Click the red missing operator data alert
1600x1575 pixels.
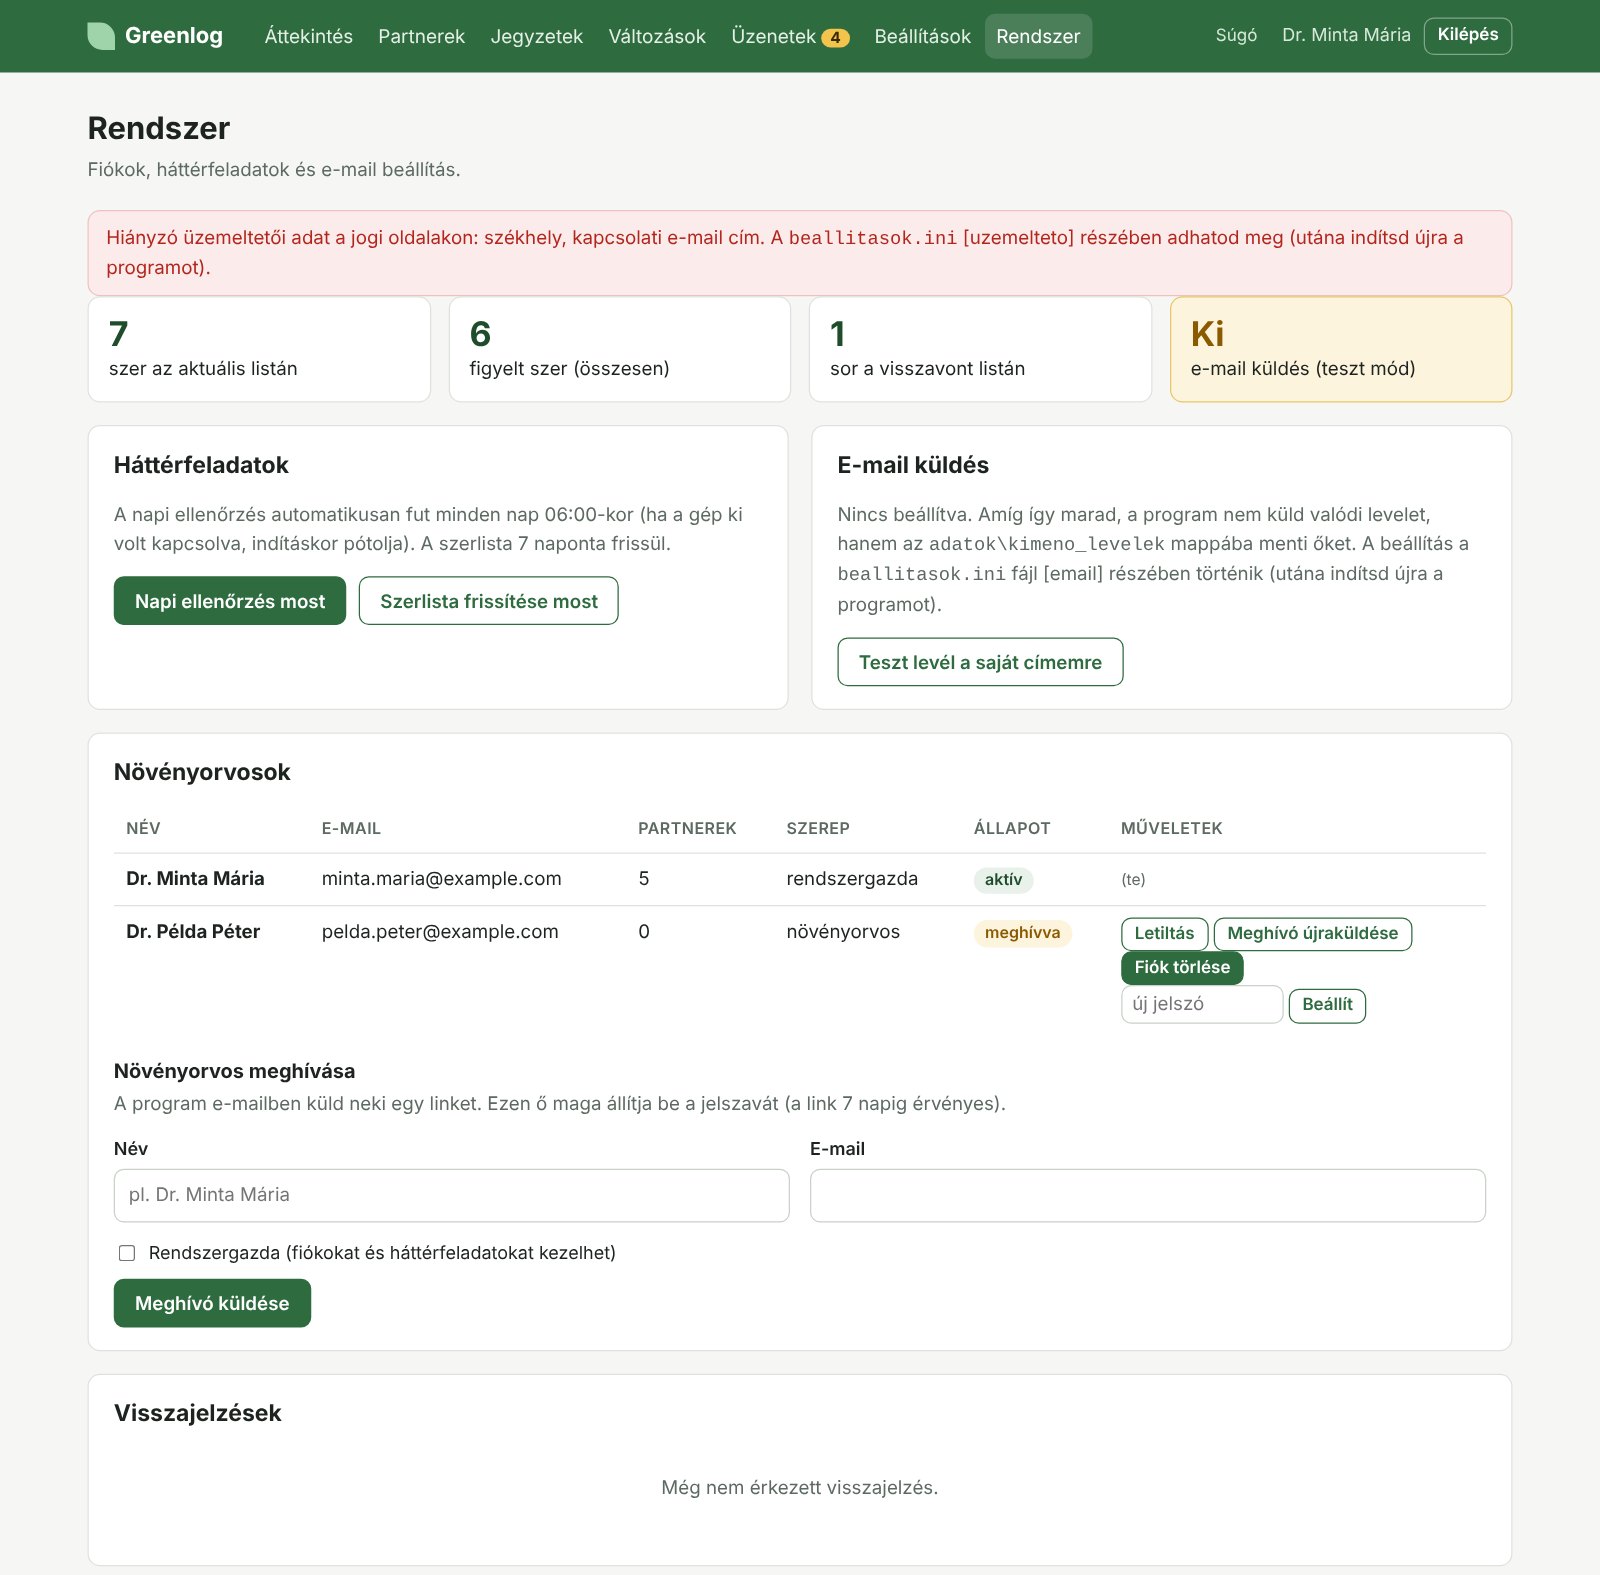[800, 253]
